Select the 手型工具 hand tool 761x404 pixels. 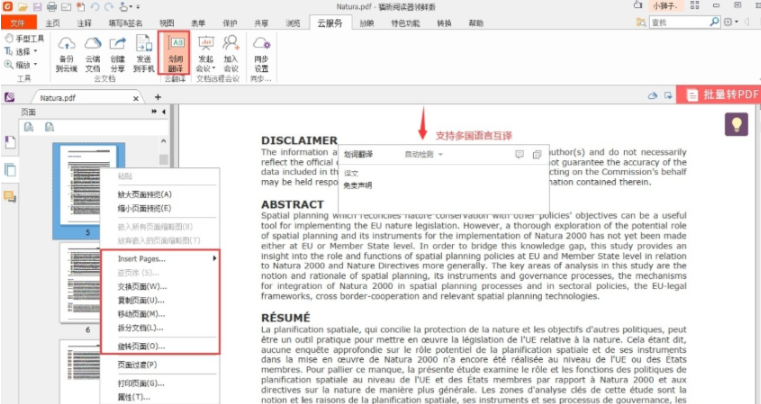[24, 38]
